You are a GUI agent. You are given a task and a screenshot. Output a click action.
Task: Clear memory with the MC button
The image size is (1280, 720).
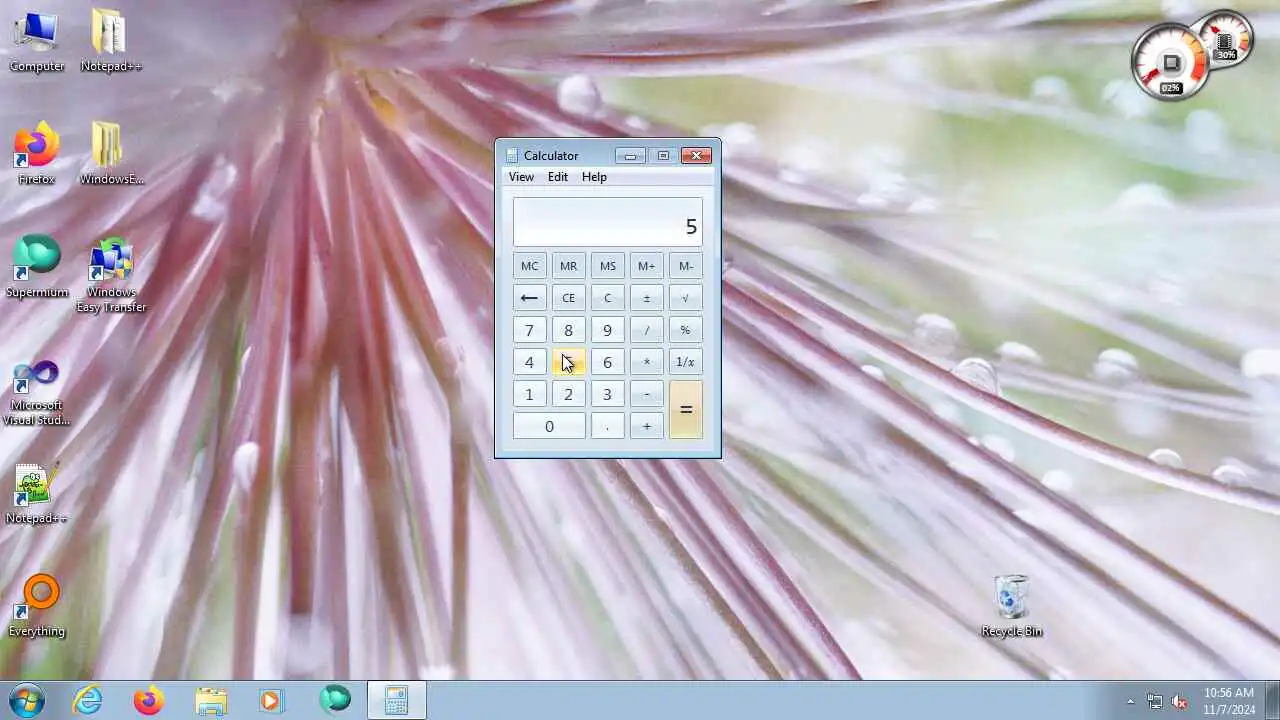click(529, 266)
